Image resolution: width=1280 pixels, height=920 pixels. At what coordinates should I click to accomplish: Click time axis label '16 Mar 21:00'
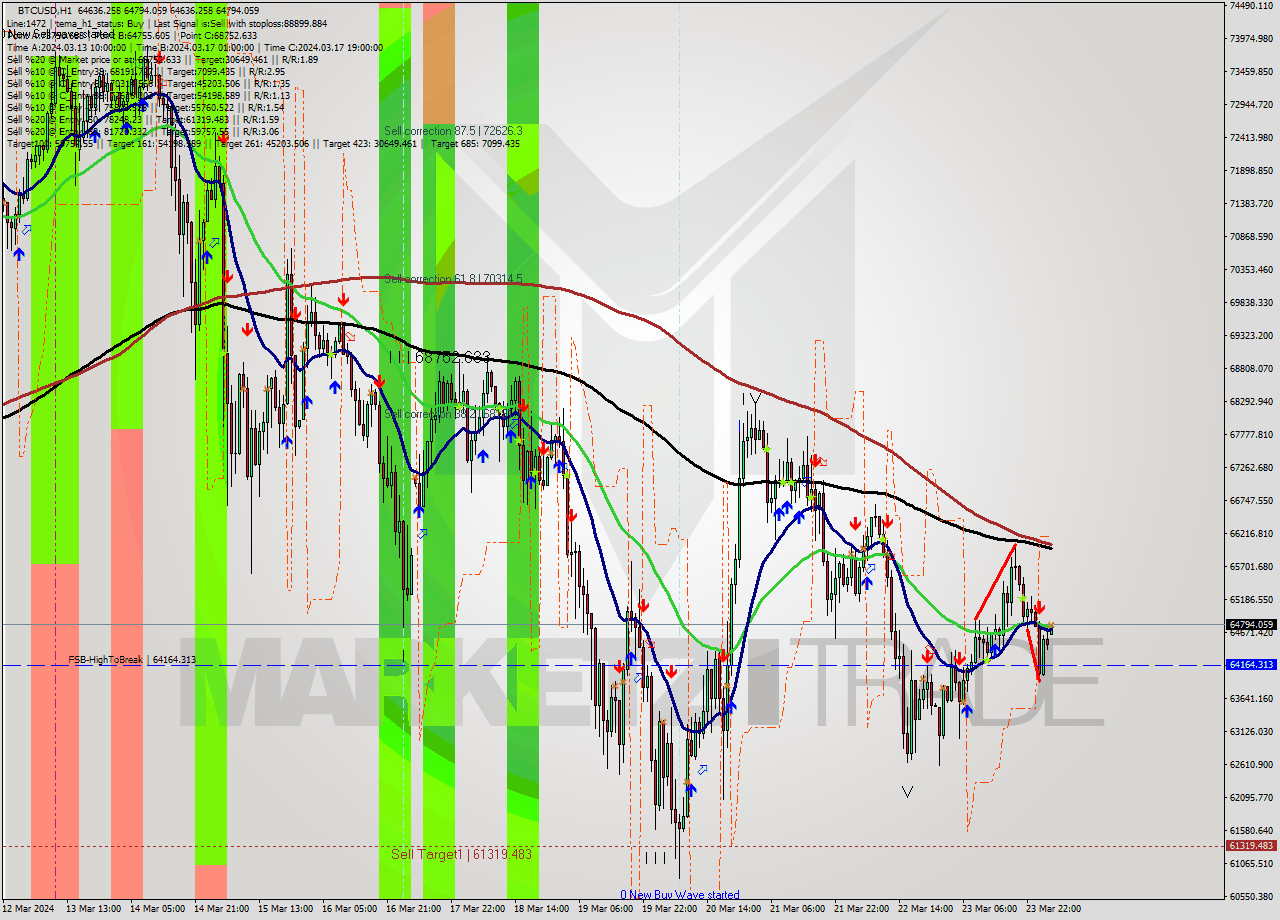pos(413,908)
